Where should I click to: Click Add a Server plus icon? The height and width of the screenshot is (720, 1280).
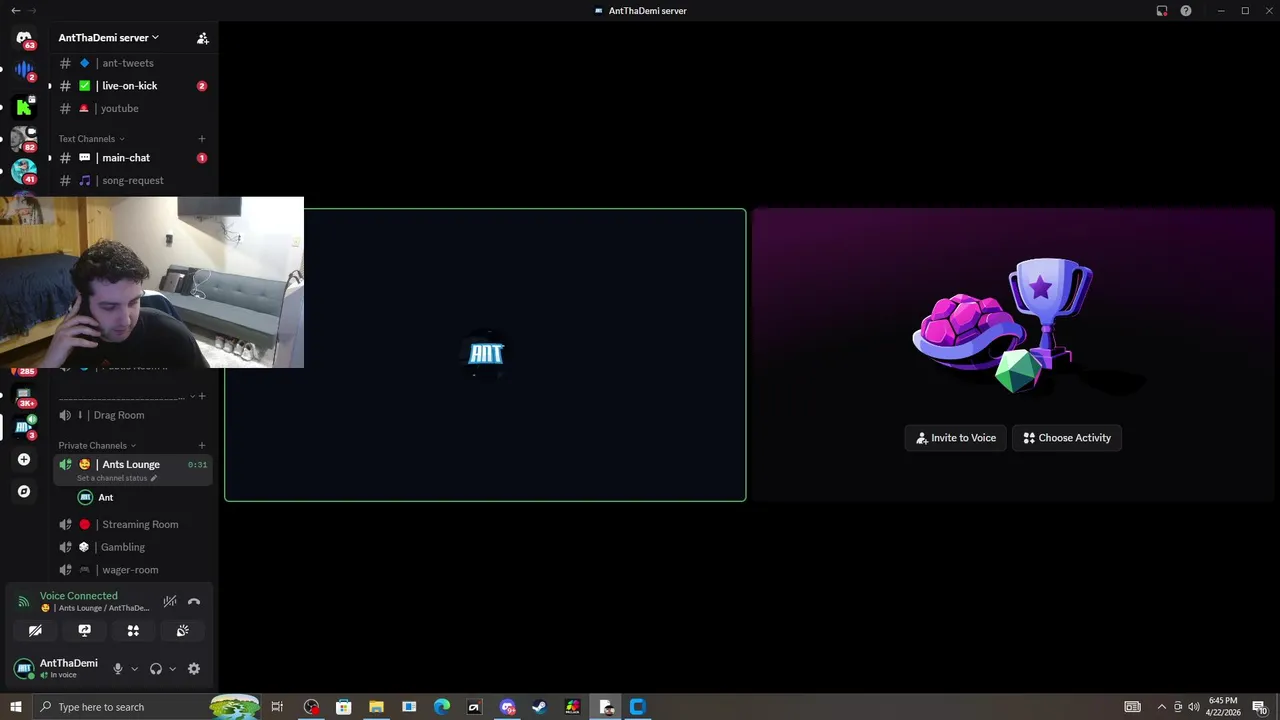[24, 460]
